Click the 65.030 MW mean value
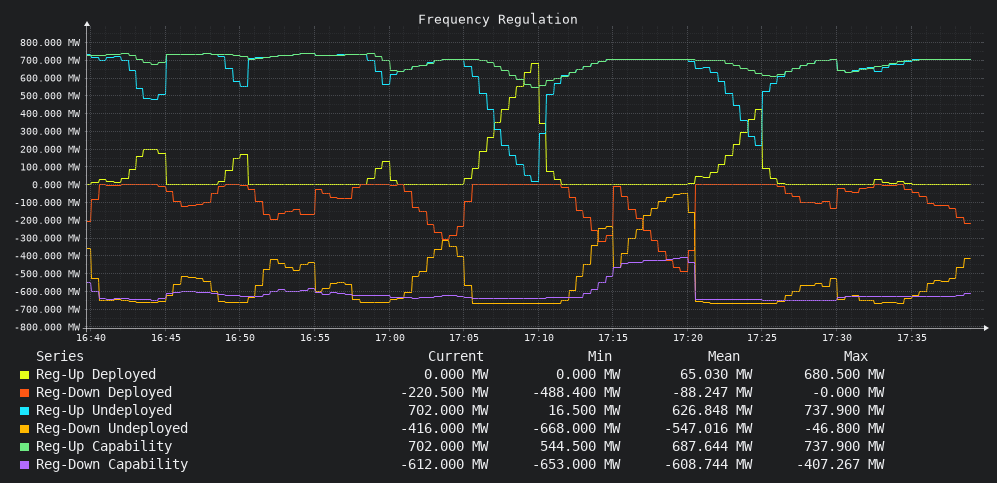997x483 pixels. click(x=716, y=375)
